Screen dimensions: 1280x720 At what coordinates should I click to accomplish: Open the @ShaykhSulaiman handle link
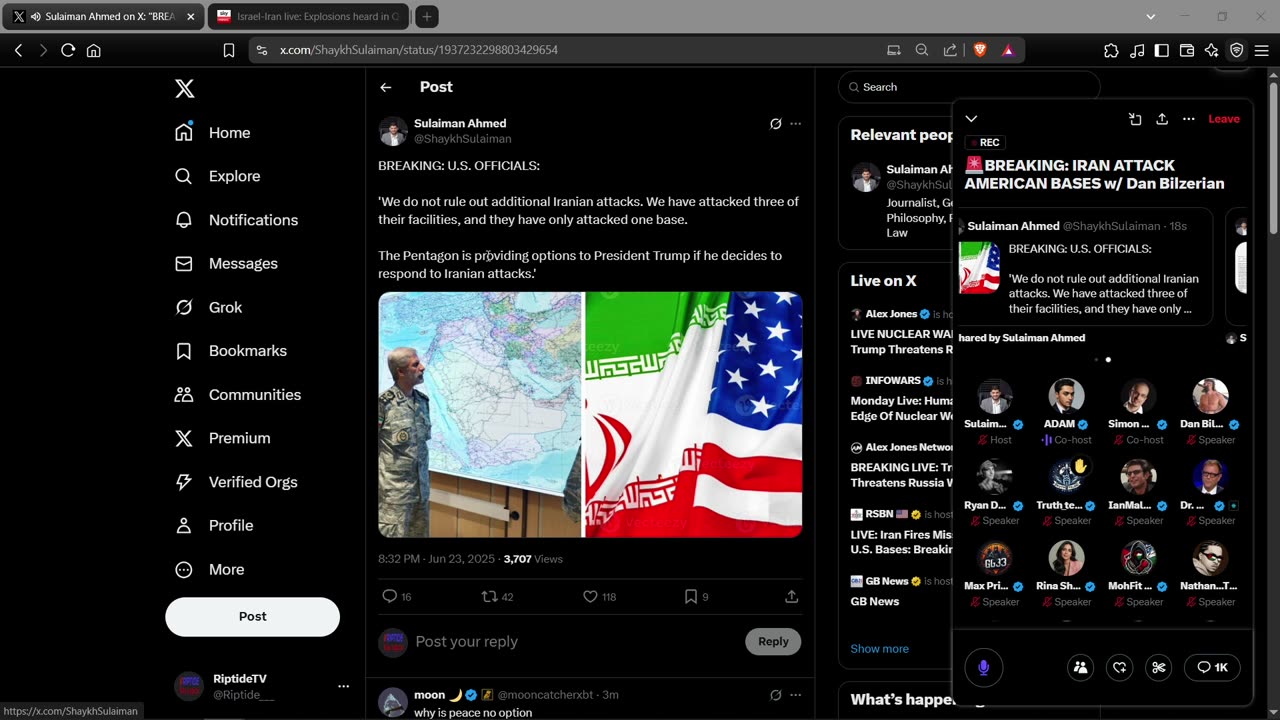point(463,139)
